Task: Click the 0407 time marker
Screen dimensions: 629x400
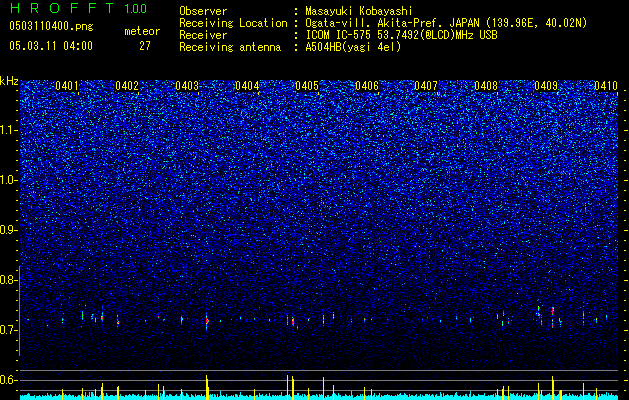Action: pos(426,85)
